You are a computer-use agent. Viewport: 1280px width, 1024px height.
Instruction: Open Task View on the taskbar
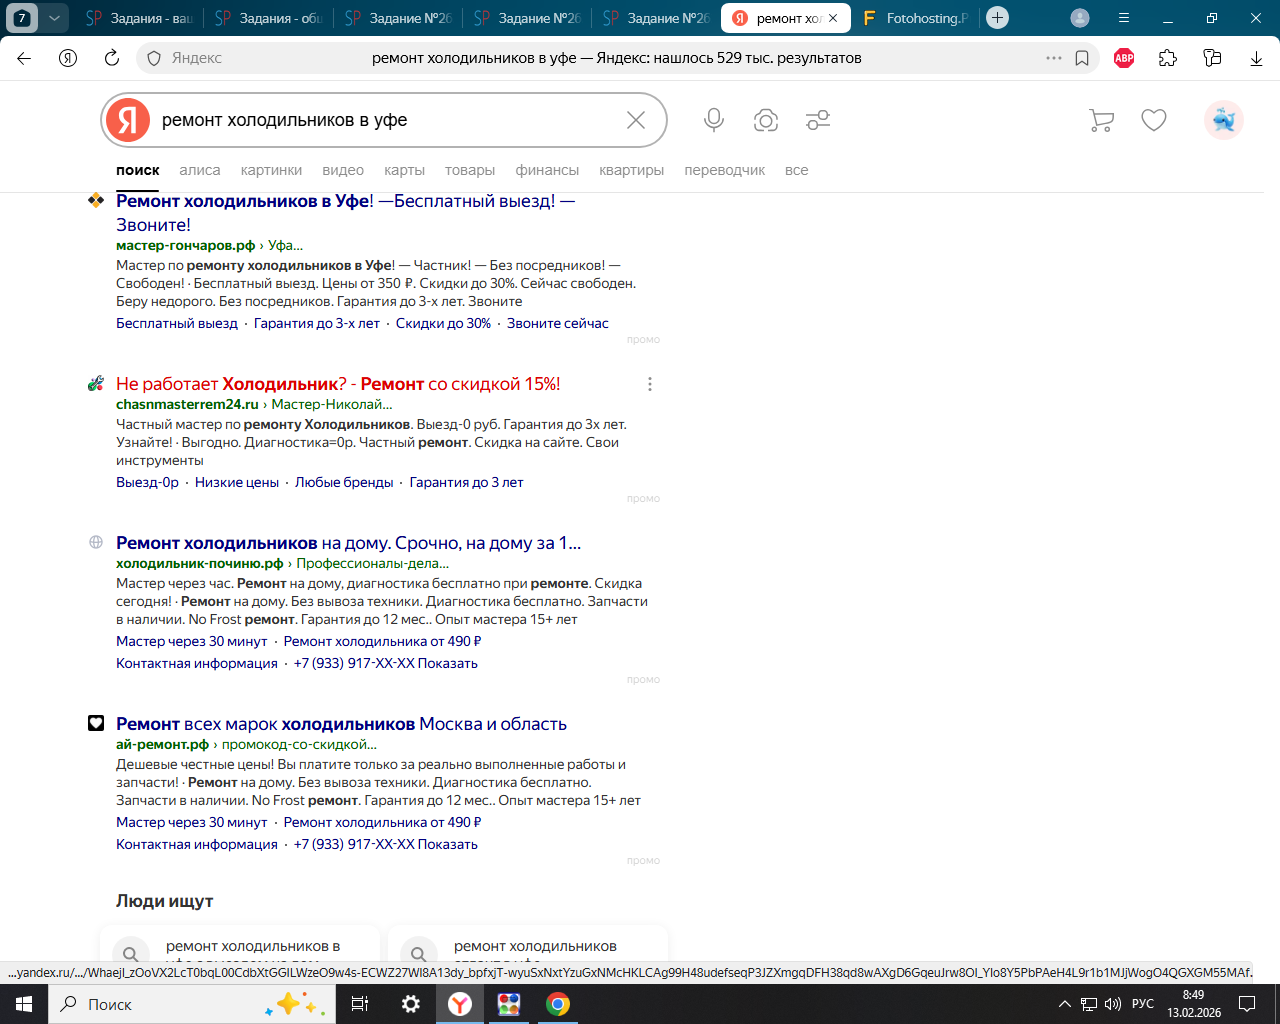pyautogui.click(x=360, y=1004)
